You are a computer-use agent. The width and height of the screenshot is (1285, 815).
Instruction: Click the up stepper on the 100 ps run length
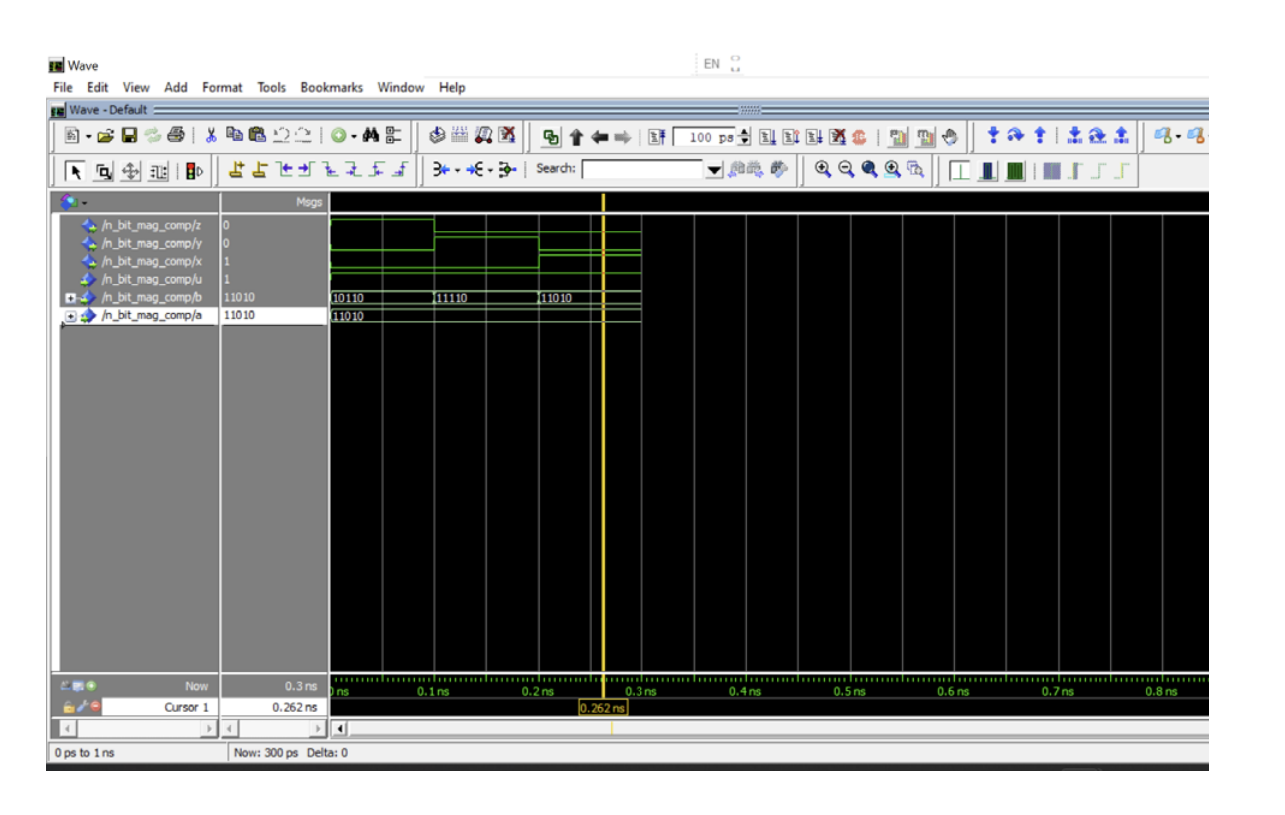tap(742, 131)
